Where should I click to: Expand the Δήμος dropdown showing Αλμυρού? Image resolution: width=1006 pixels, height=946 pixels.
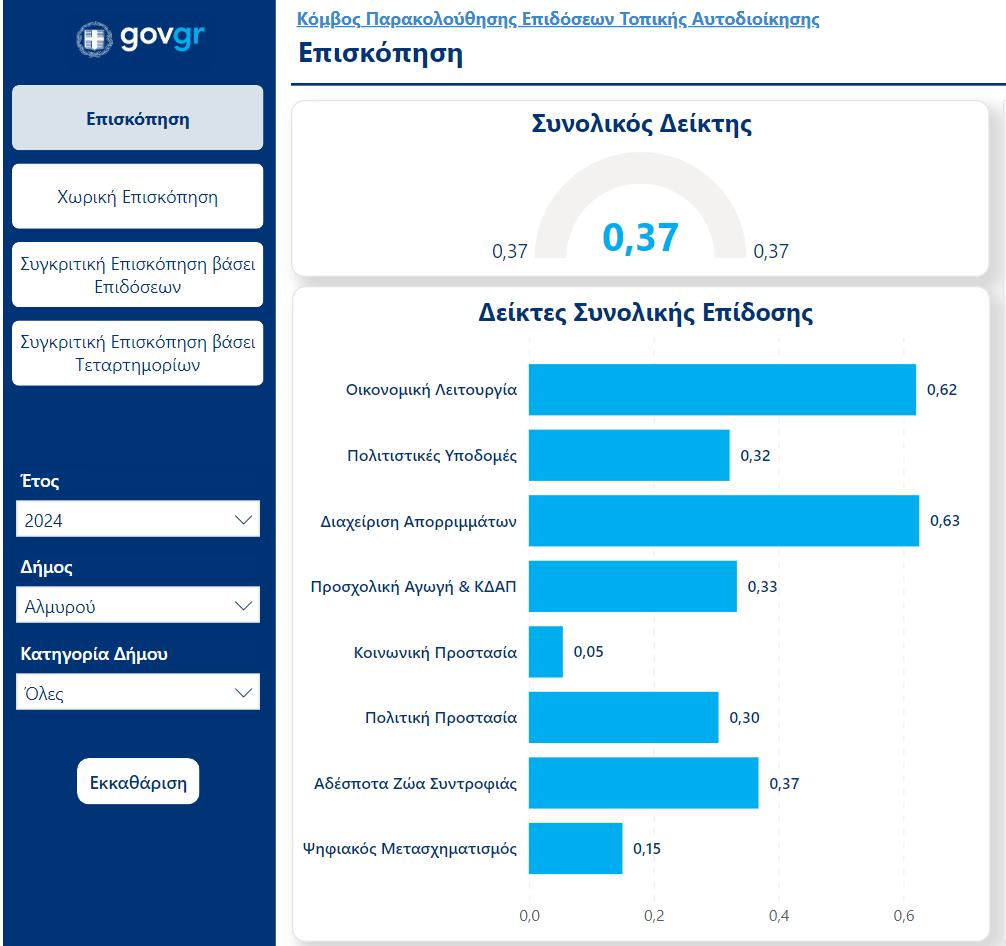[x=137, y=606]
